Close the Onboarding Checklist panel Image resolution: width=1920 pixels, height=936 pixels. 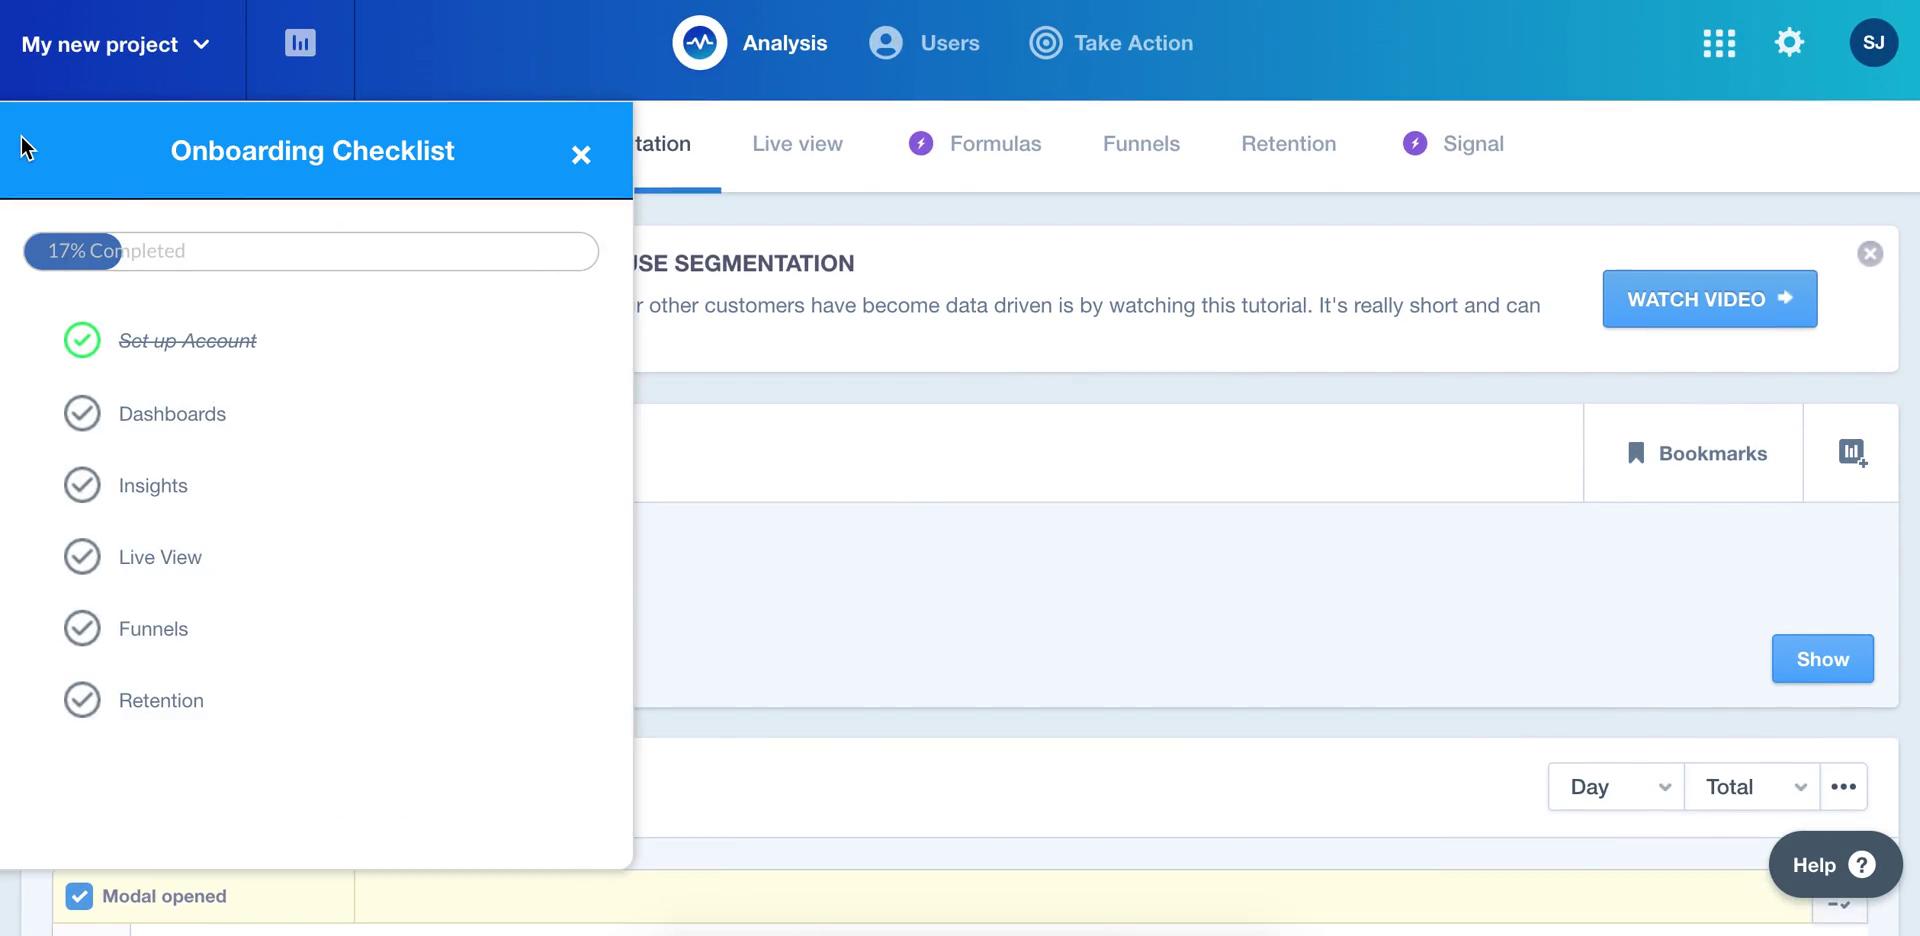click(581, 155)
